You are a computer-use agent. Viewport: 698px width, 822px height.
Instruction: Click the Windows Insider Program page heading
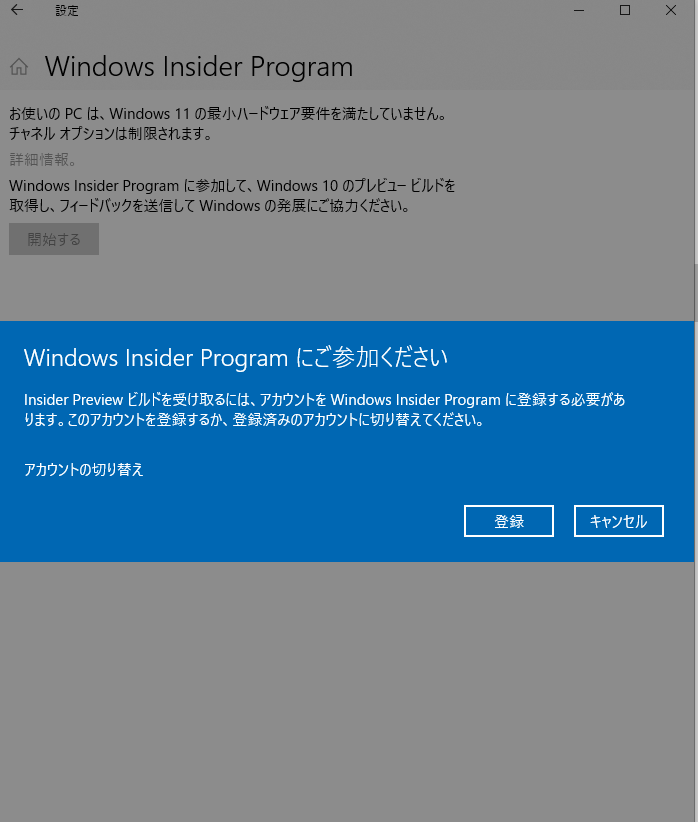(x=199, y=67)
